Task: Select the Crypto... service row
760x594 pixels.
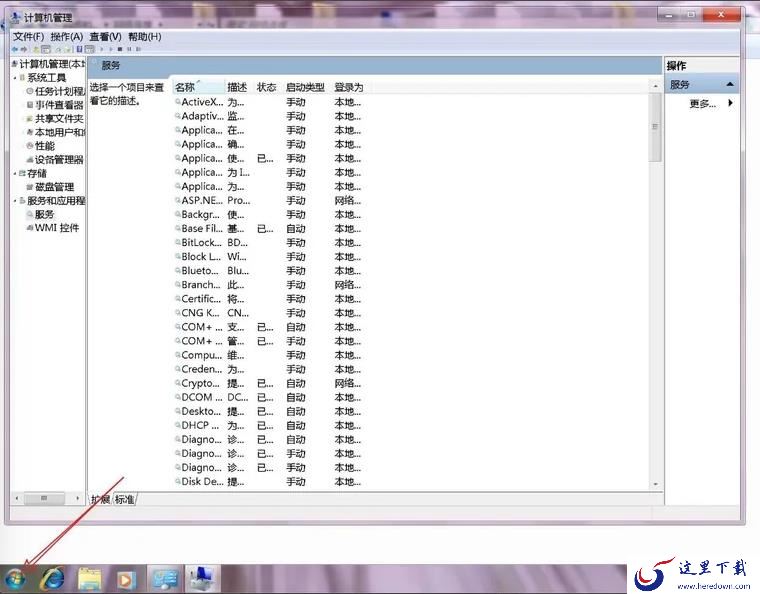Action: coord(269,383)
